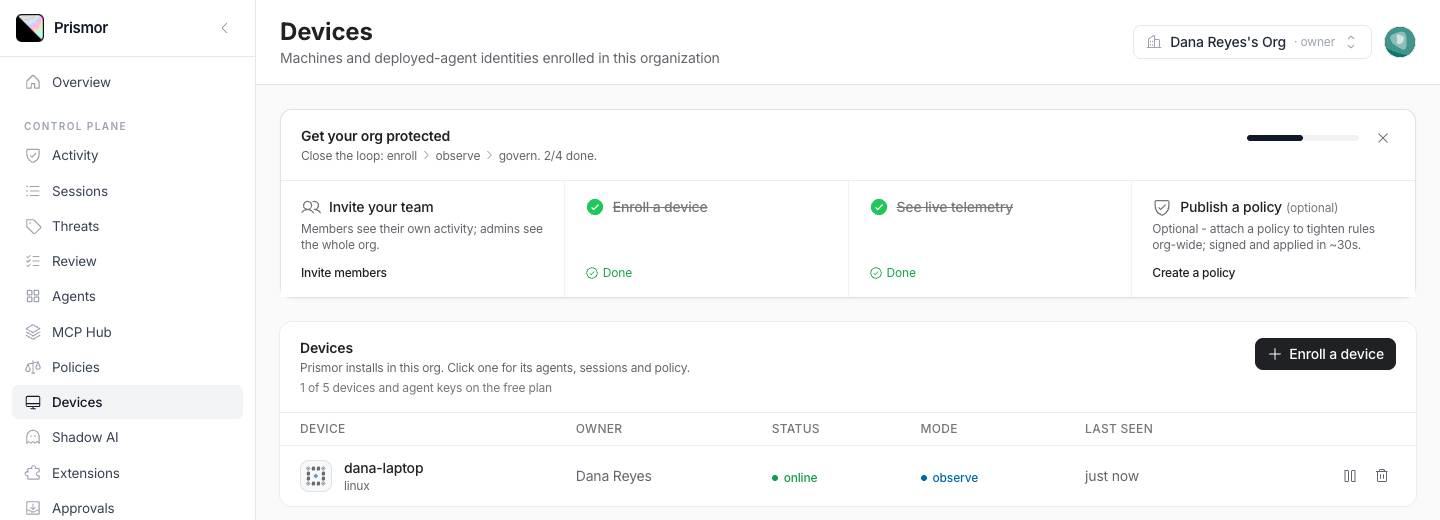Screen dimensions: 1440x520
Task: Click the crossed-out Enroll a device title
Action: [x=660, y=207]
